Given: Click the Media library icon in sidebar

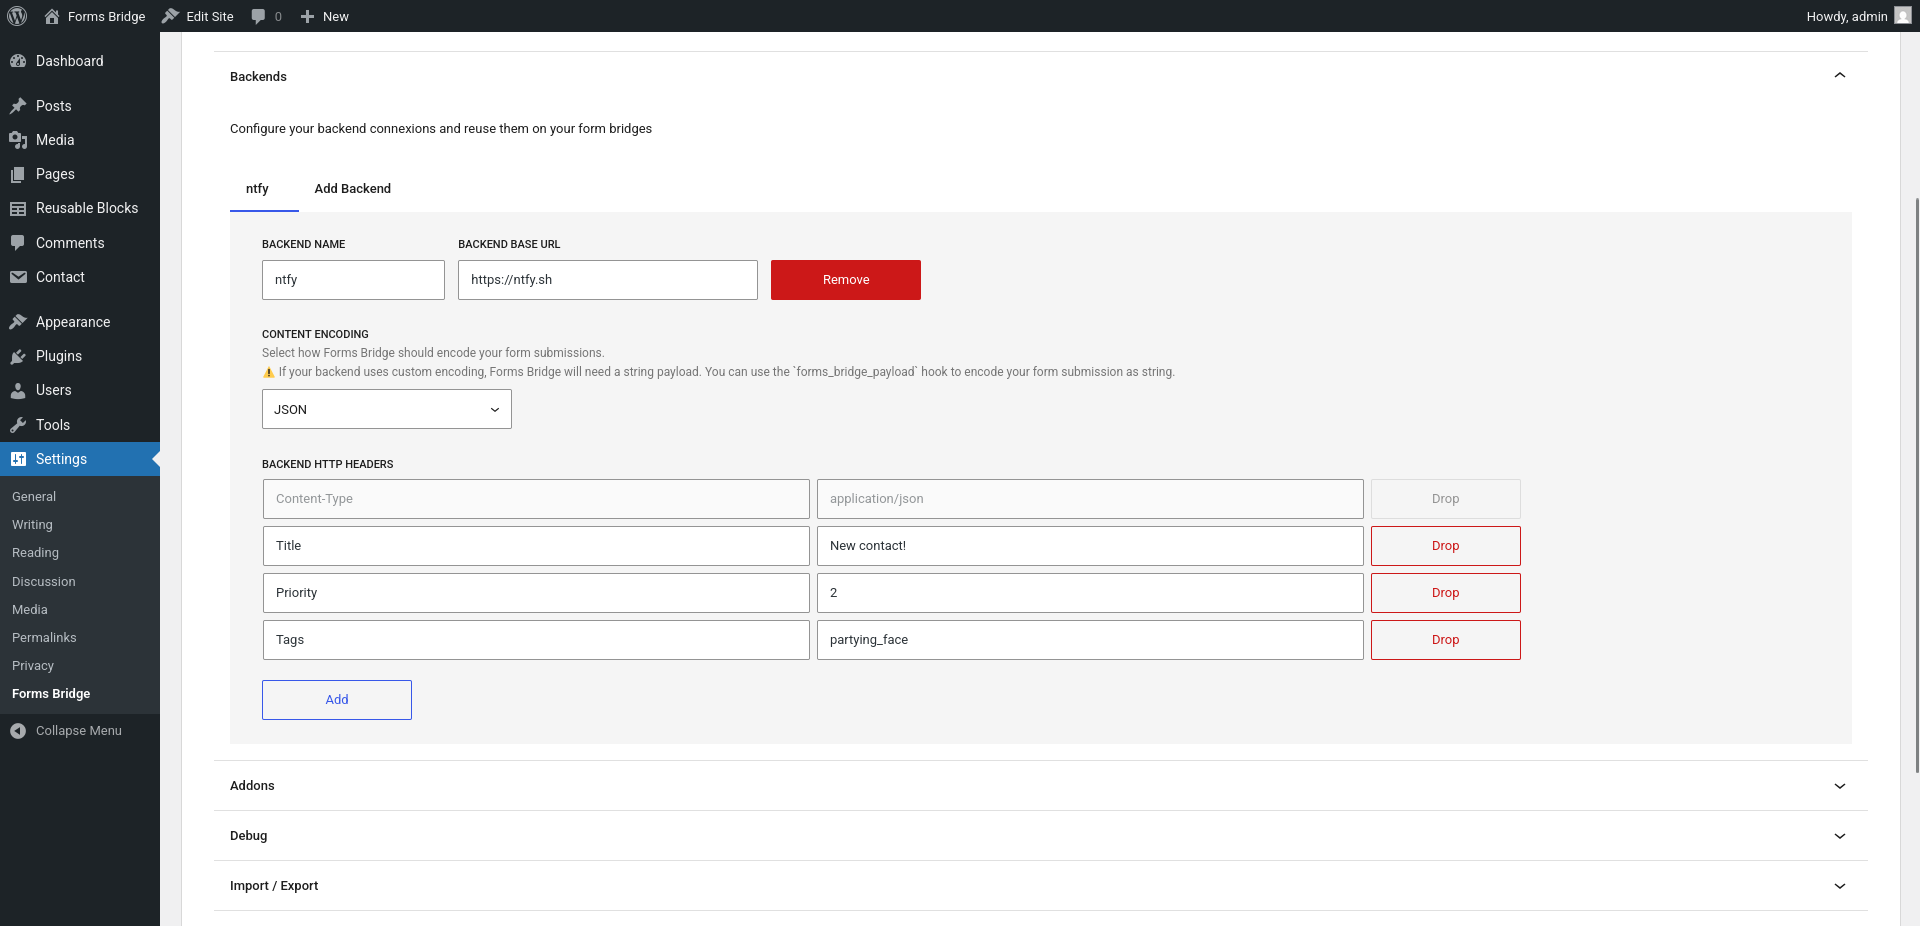Looking at the screenshot, I should pos(18,140).
